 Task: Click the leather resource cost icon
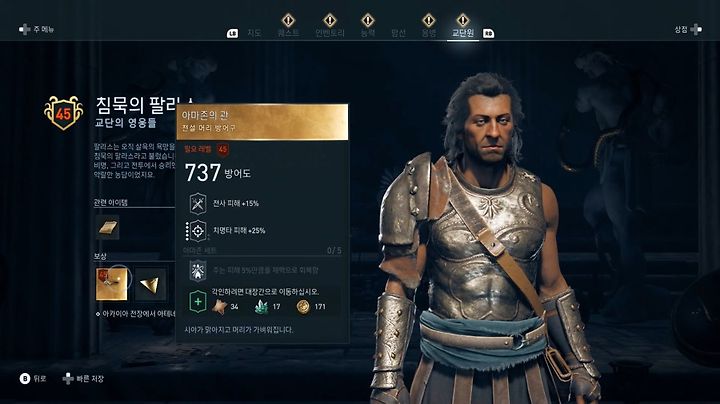coord(220,306)
